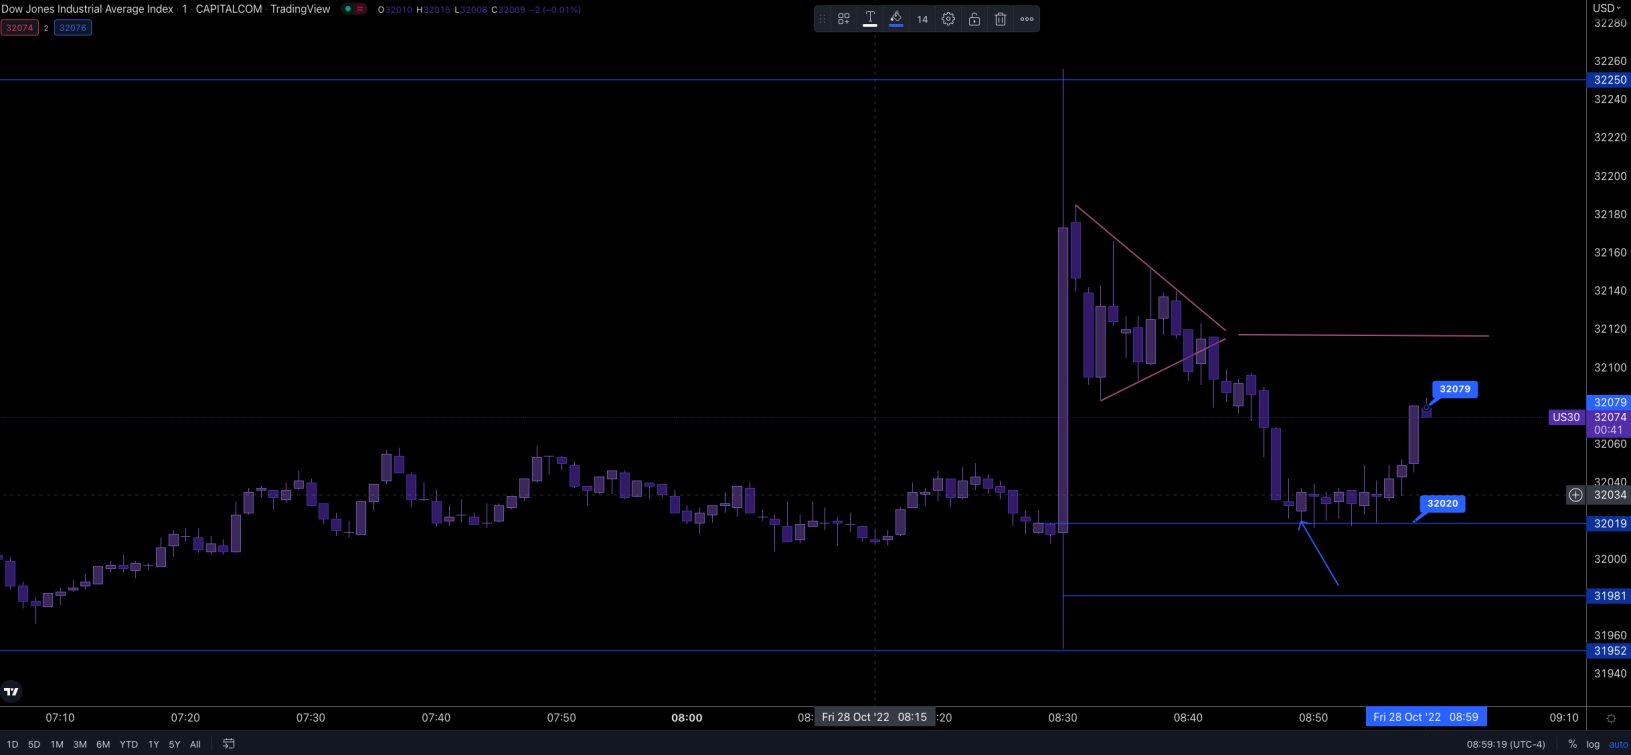Open the font size 14 dropdown
This screenshot has width=1631, height=755.
[x=922, y=19]
